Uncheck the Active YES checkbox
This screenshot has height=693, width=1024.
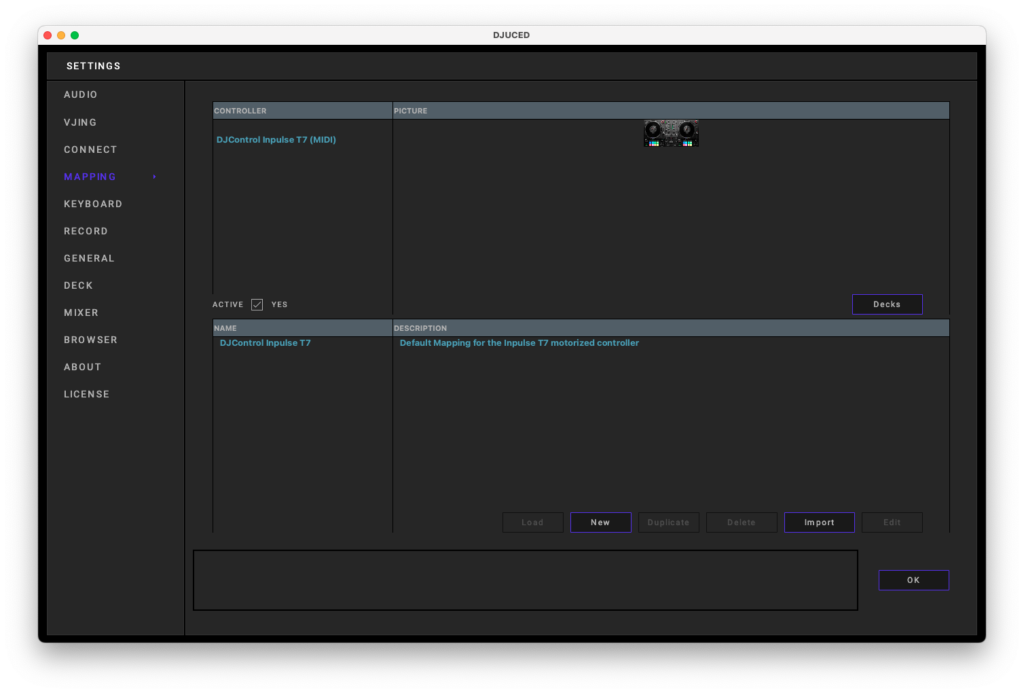pos(257,304)
